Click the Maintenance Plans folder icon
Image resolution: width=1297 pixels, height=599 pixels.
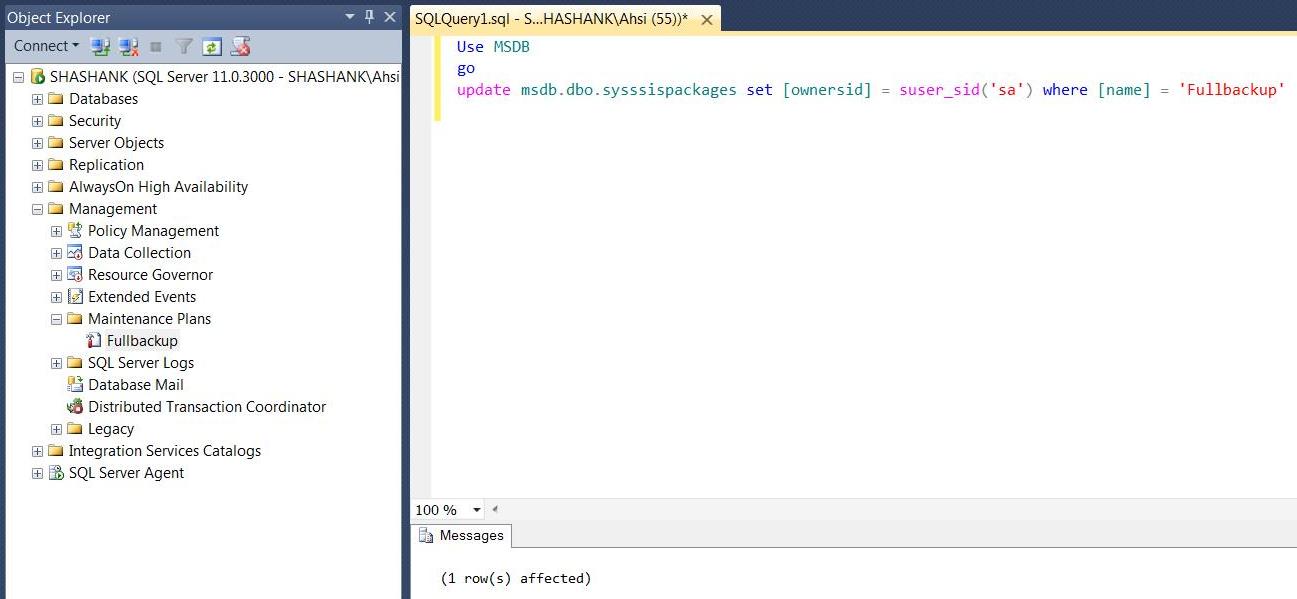click(x=75, y=319)
